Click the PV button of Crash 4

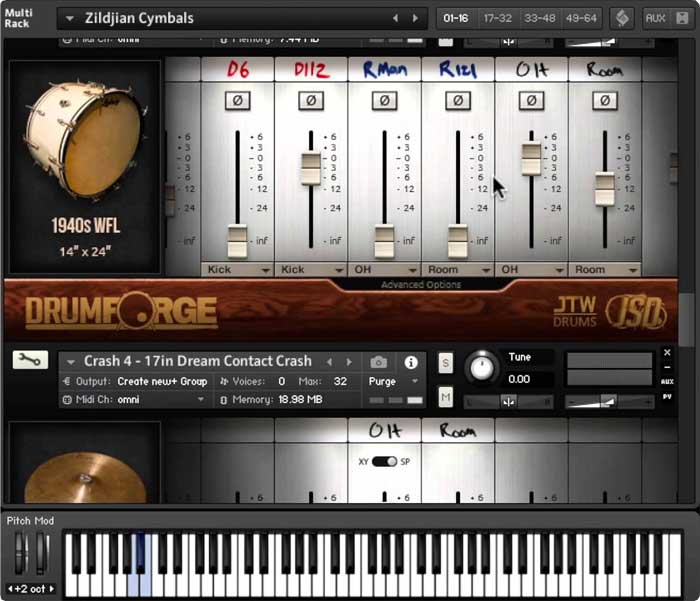coord(667,396)
